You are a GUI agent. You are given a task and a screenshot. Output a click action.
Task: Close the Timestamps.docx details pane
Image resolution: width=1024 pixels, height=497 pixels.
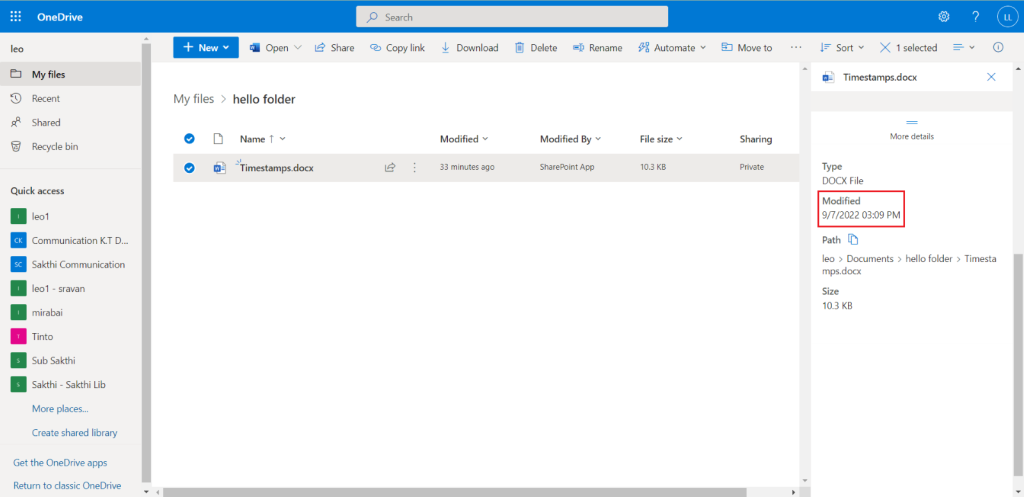pos(991,77)
